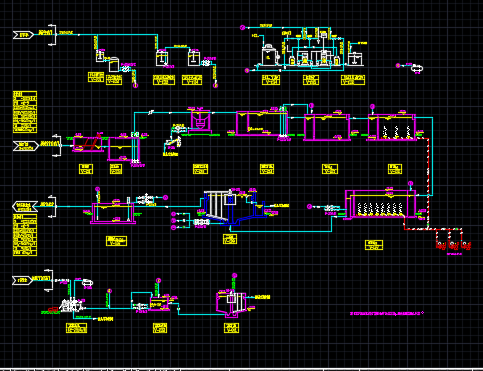Click the magenta thickener unit in the bottom row
Viewport: 483px width, 371px height.
pyautogui.click(x=231, y=303)
